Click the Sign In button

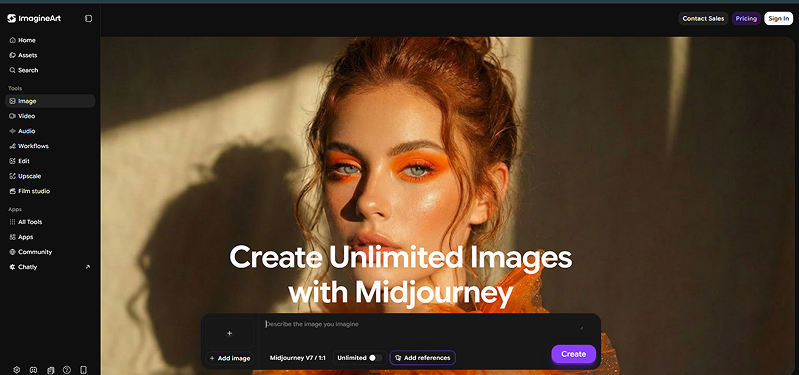click(x=779, y=19)
